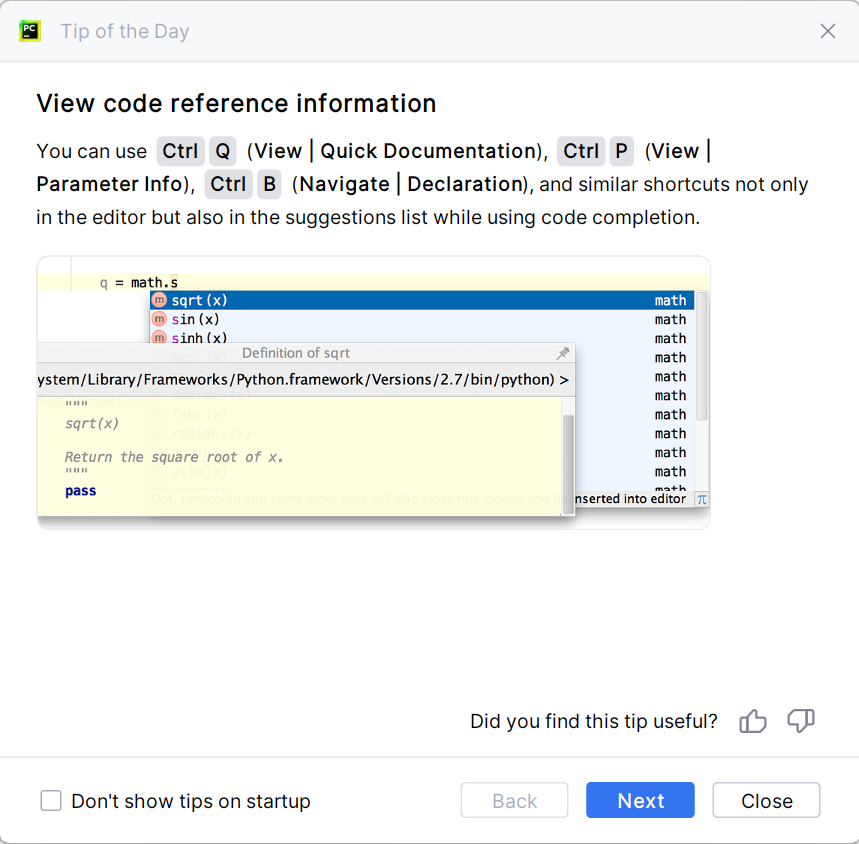Click the method icon beside sin(x)
This screenshot has width=859, height=844.
point(159,319)
